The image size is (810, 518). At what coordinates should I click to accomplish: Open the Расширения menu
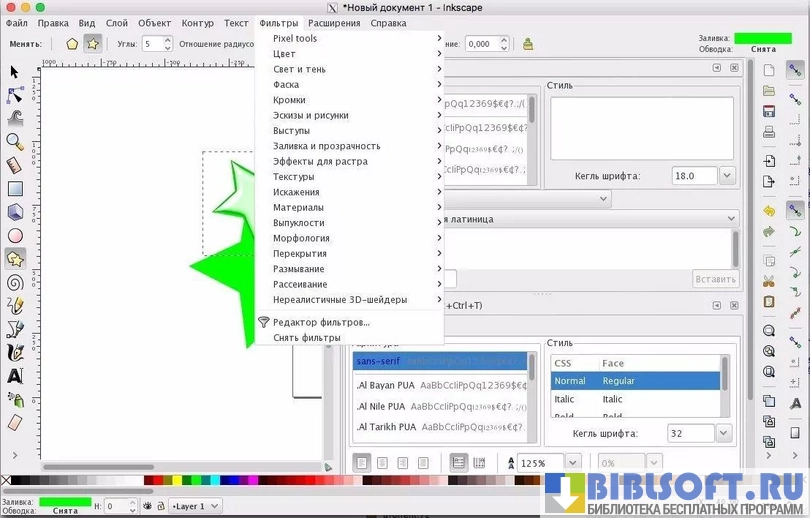click(x=333, y=23)
